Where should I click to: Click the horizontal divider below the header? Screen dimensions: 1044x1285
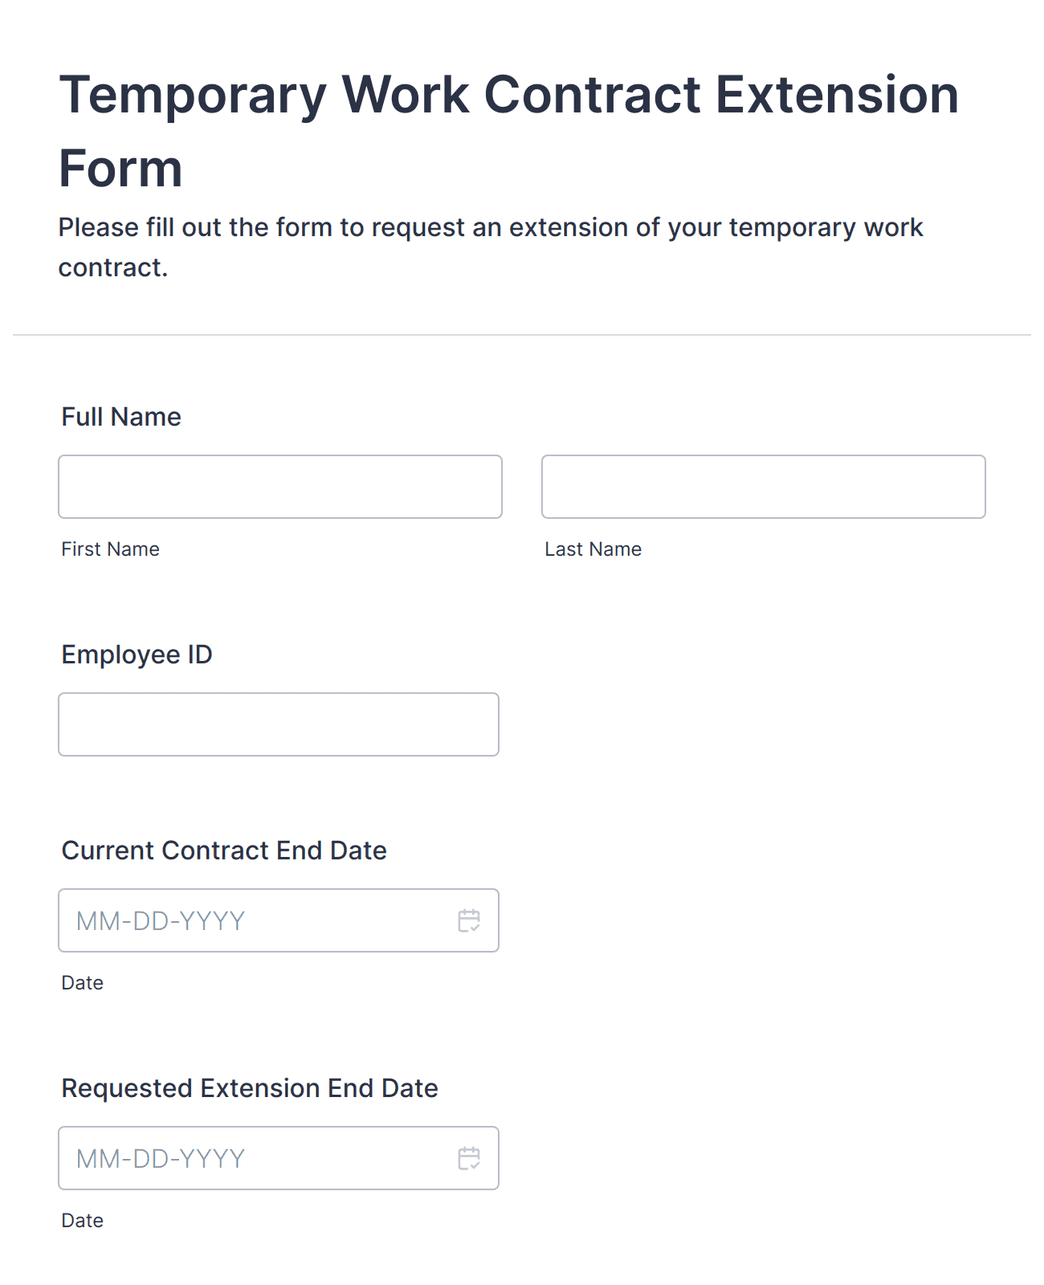click(522, 335)
